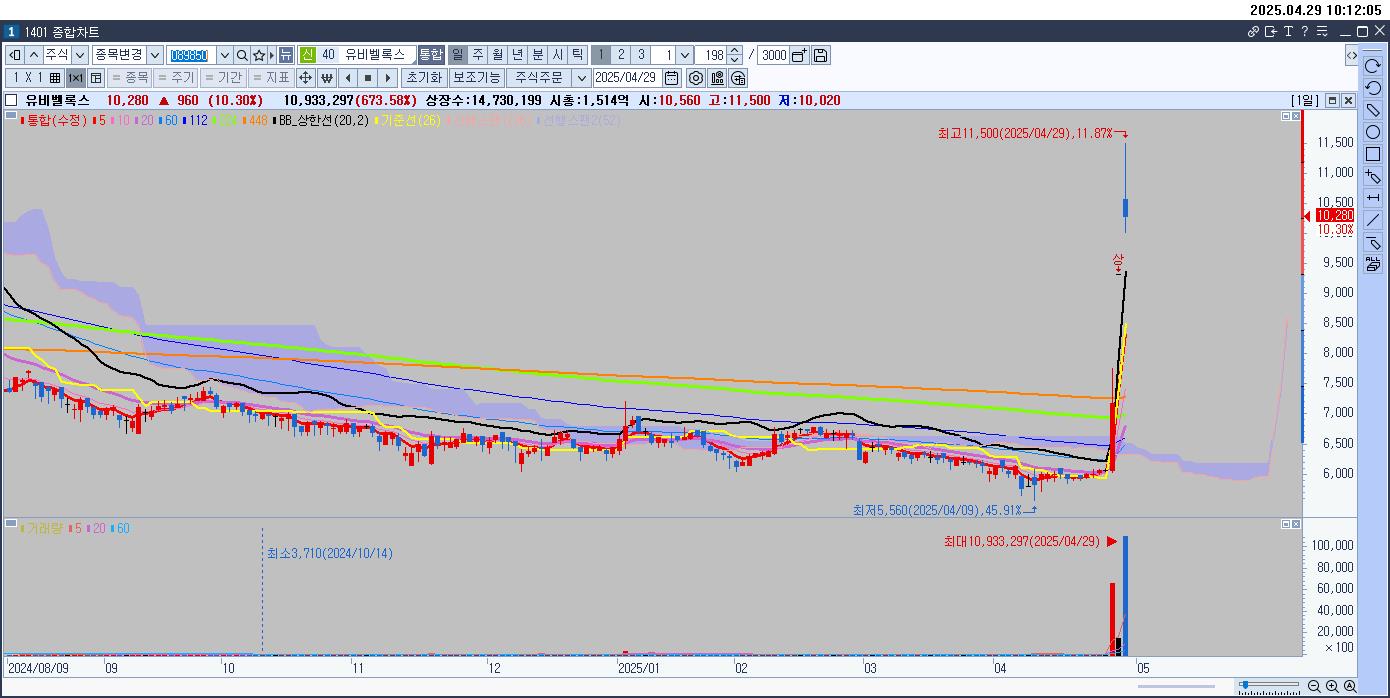Toggle the 지표 sync button
The width and height of the screenshot is (1390, 698).
[270, 78]
